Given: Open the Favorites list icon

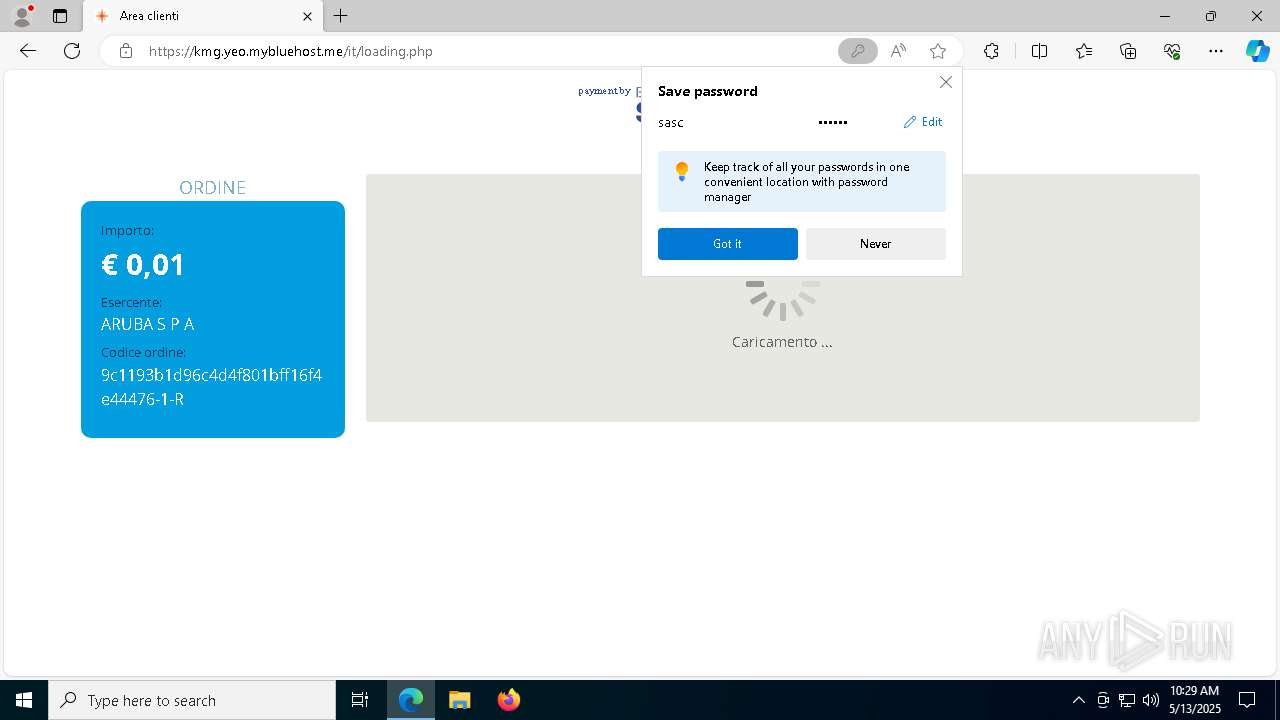Looking at the screenshot, I should [x=1084, y=51].
